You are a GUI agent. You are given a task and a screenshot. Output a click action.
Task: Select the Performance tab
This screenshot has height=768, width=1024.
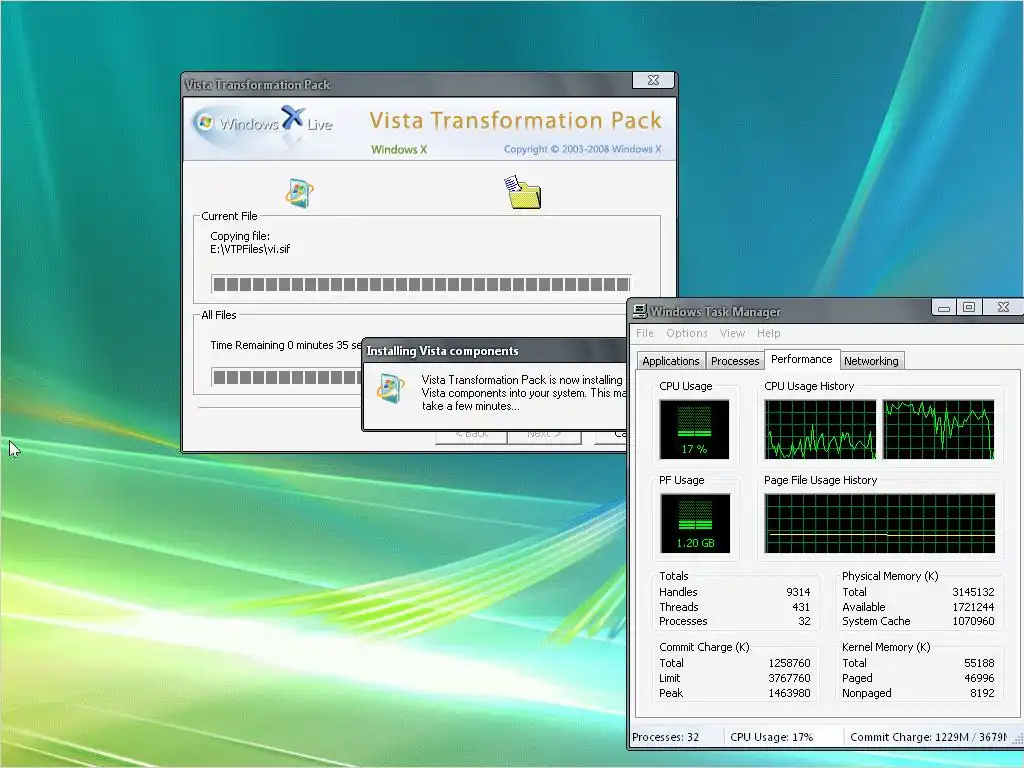(x=801, y=359)
